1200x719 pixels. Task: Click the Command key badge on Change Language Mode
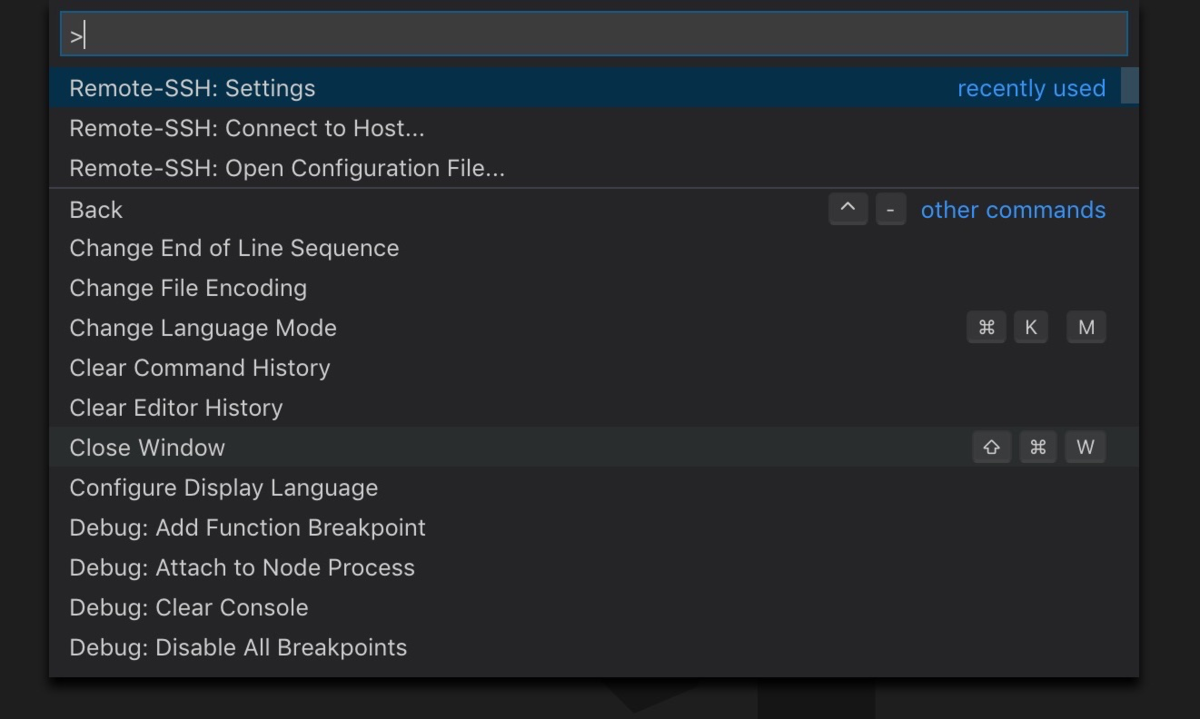986,327
